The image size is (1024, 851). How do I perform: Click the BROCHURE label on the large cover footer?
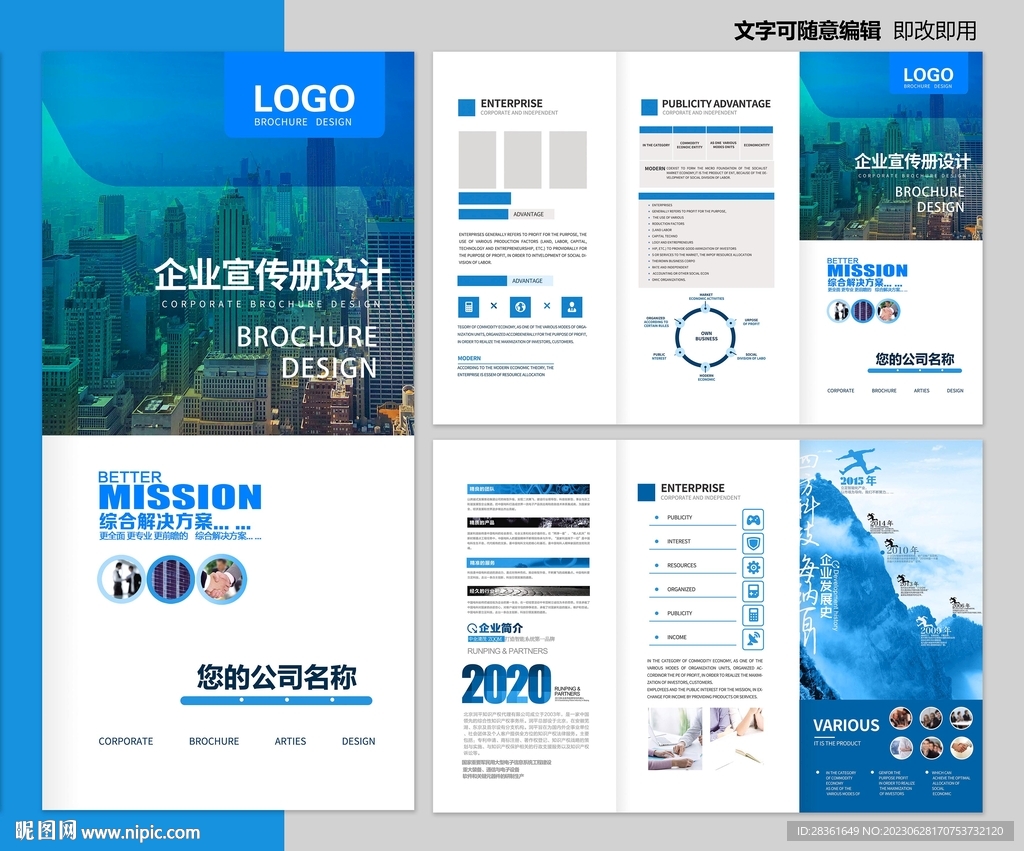click(x=214, y=741)
